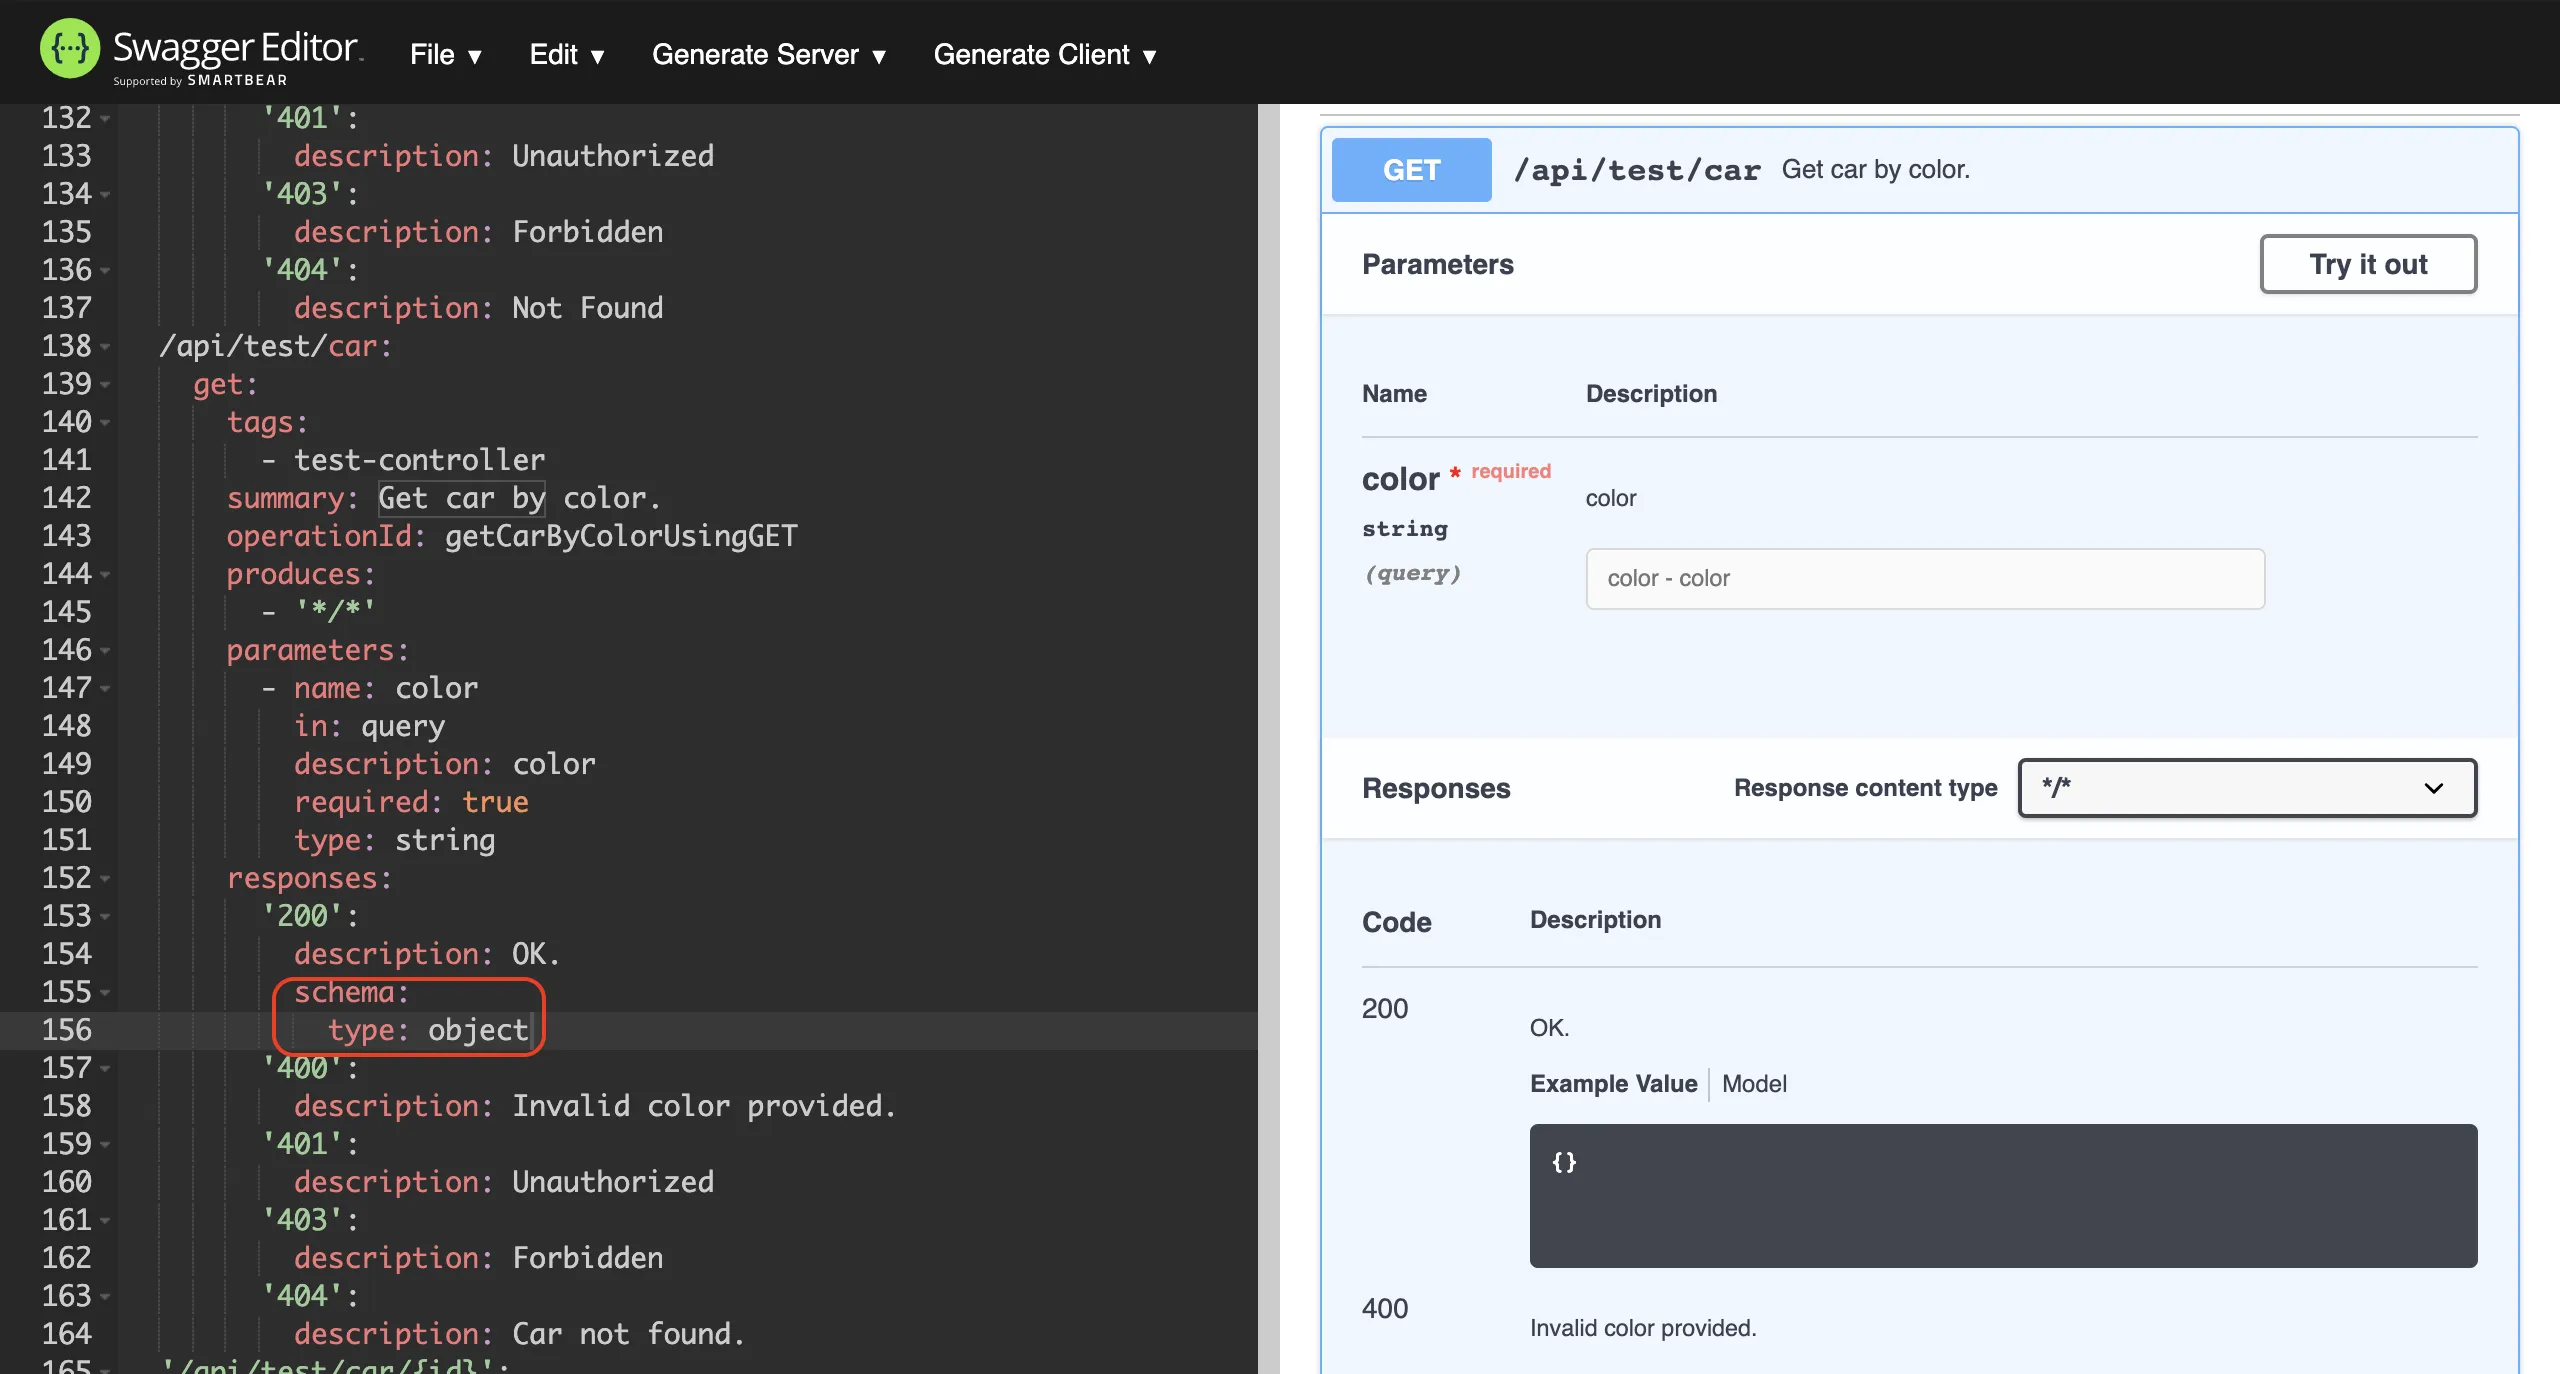Click the Swagger Editor logo icon
2560x1374 pixels.
(x=69, y=49)
